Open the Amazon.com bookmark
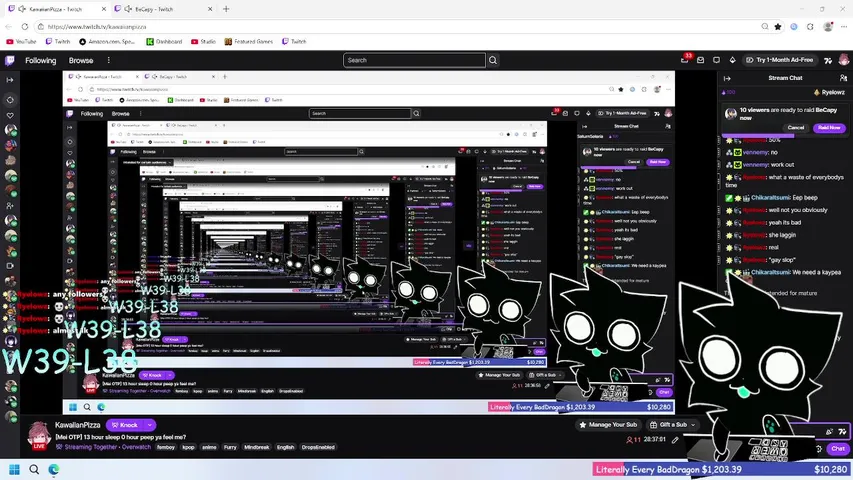Screen dimensions: 853x480 click(x=107, y=41)
